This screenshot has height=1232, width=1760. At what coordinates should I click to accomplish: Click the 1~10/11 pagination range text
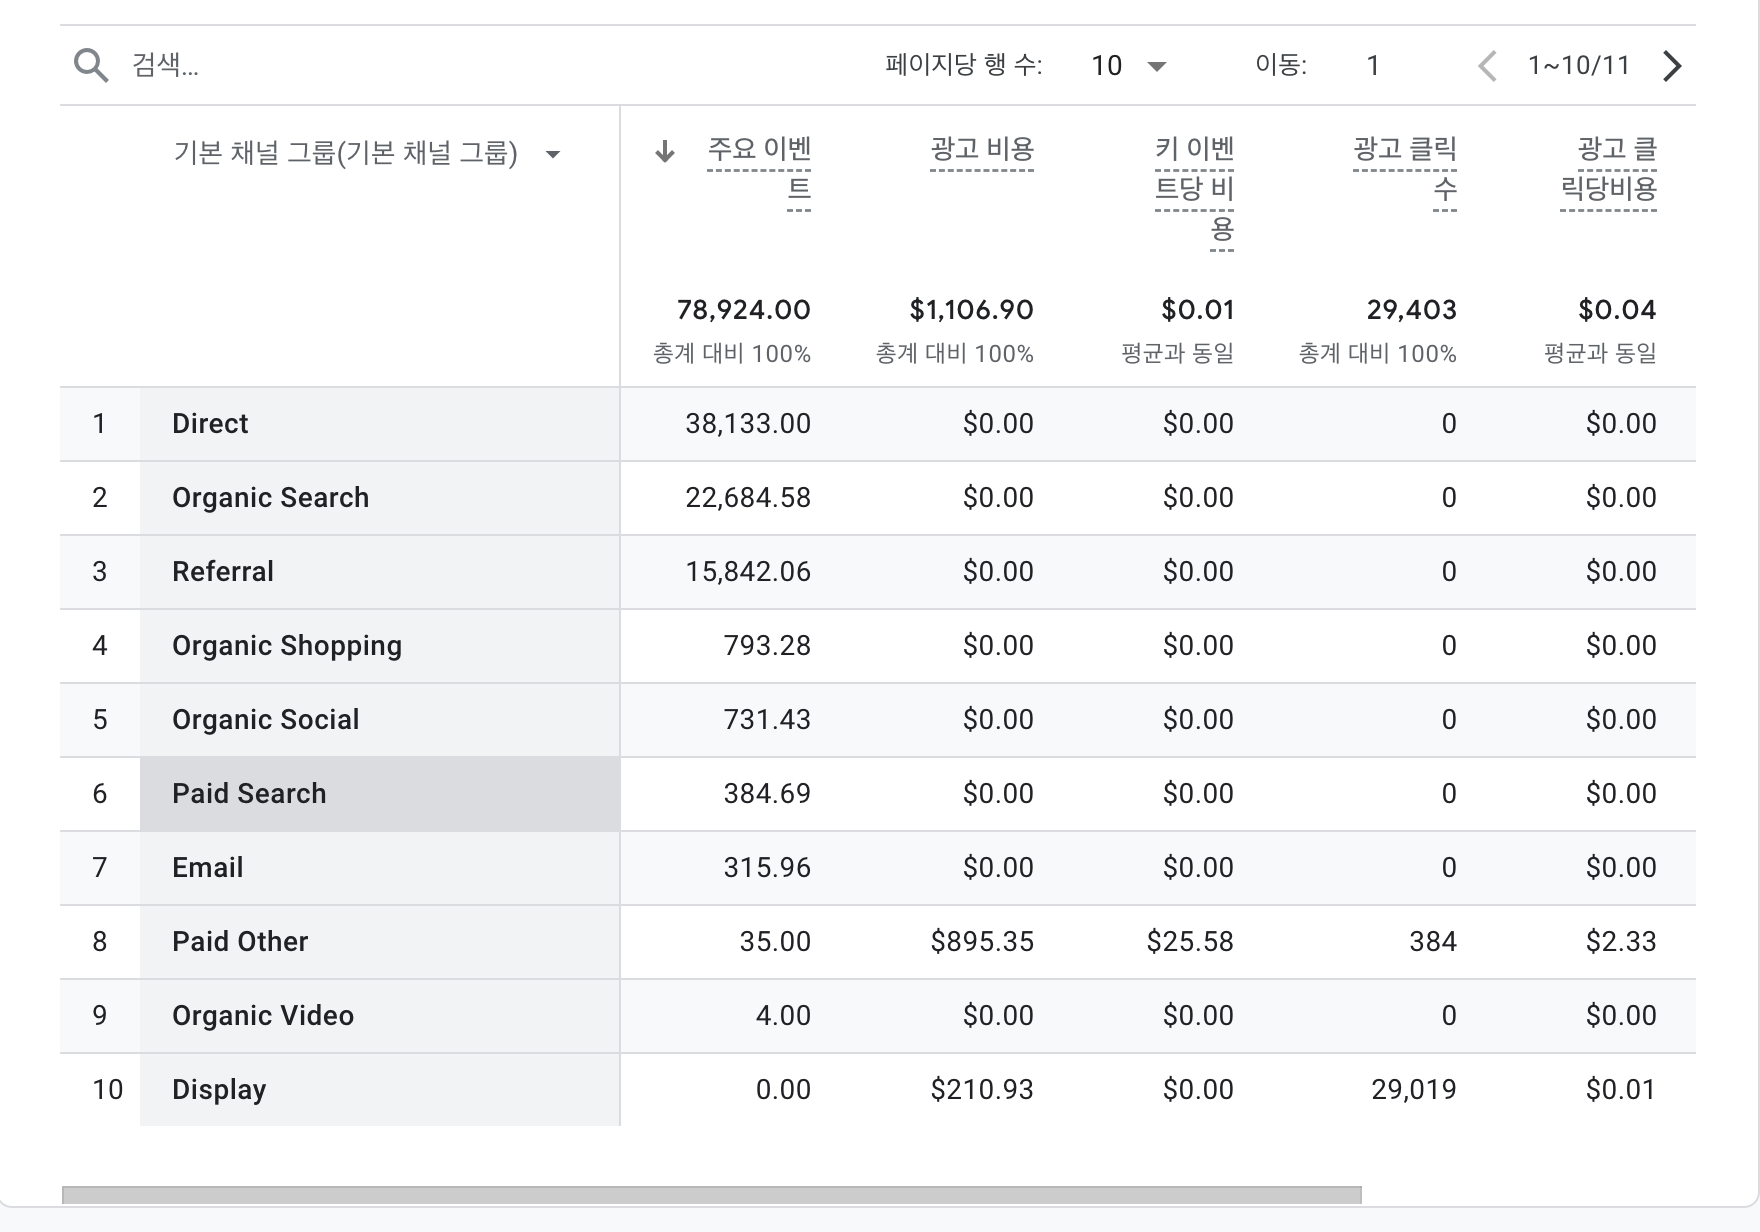pos(1579,66)
